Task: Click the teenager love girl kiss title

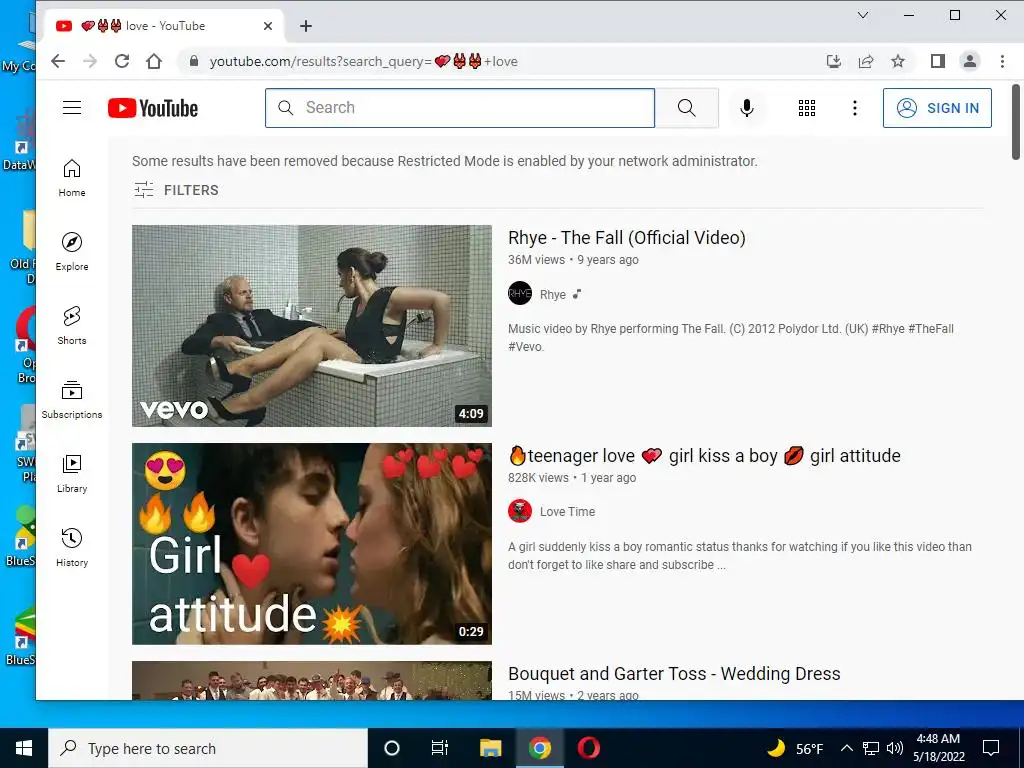Action: [x=704, y=456]
